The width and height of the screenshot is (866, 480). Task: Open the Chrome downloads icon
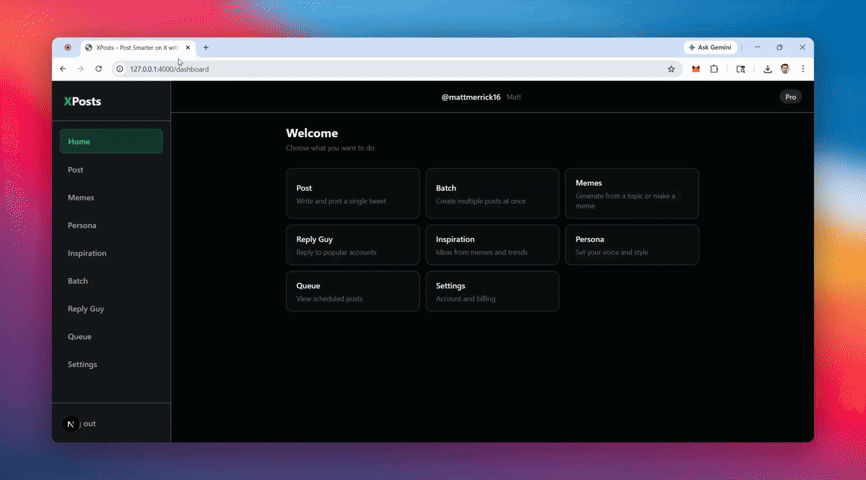767,69
